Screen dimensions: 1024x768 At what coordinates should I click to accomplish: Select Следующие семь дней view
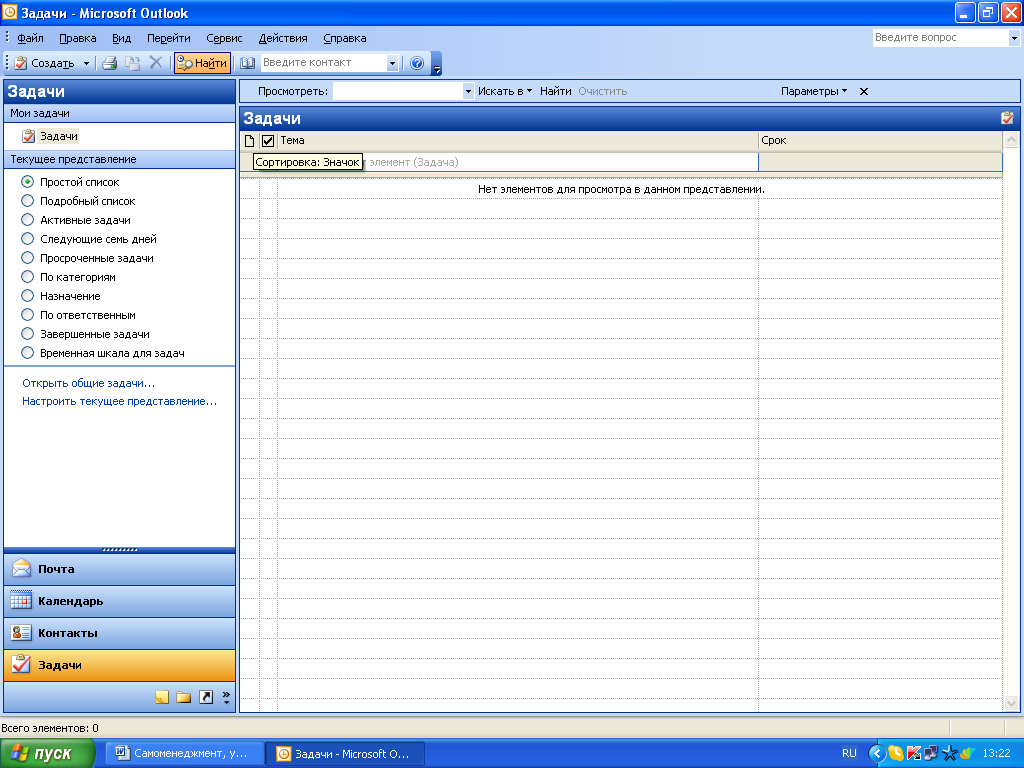click(27, 238)
